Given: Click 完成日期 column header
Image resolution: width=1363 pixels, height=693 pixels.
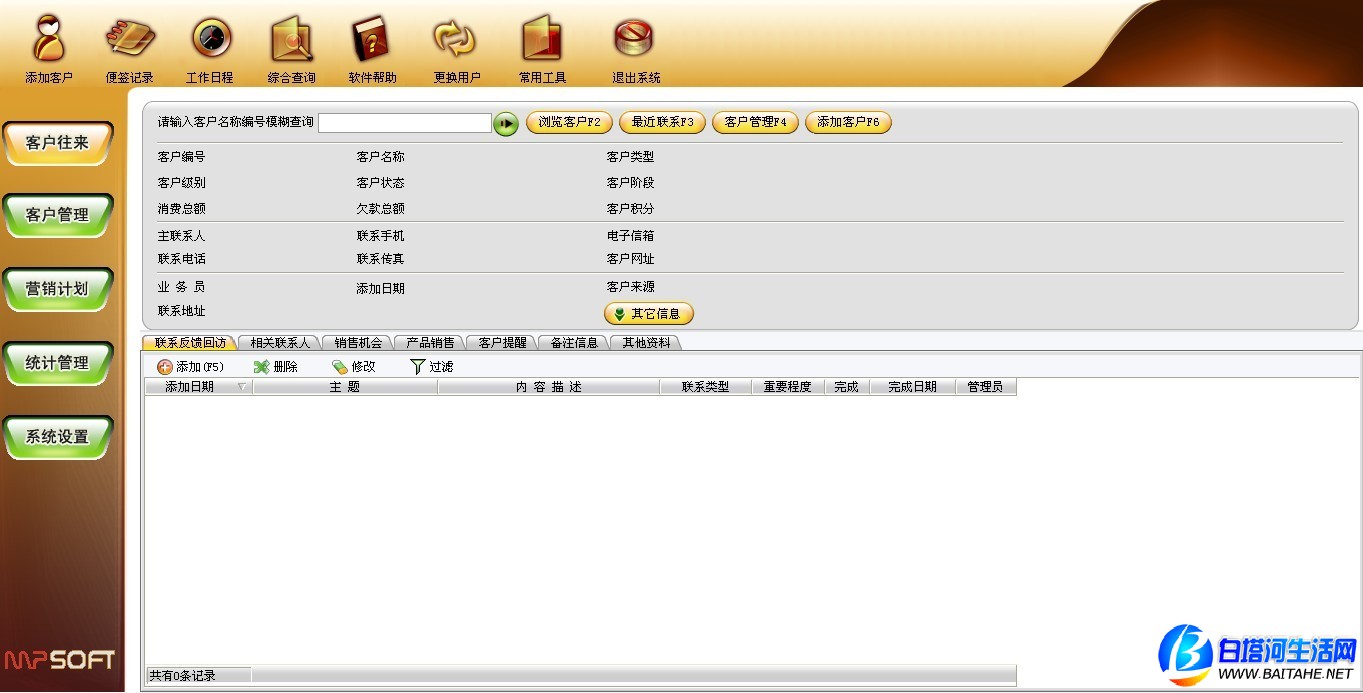Looking at the screenshot, I should click(x=913, y=387).
